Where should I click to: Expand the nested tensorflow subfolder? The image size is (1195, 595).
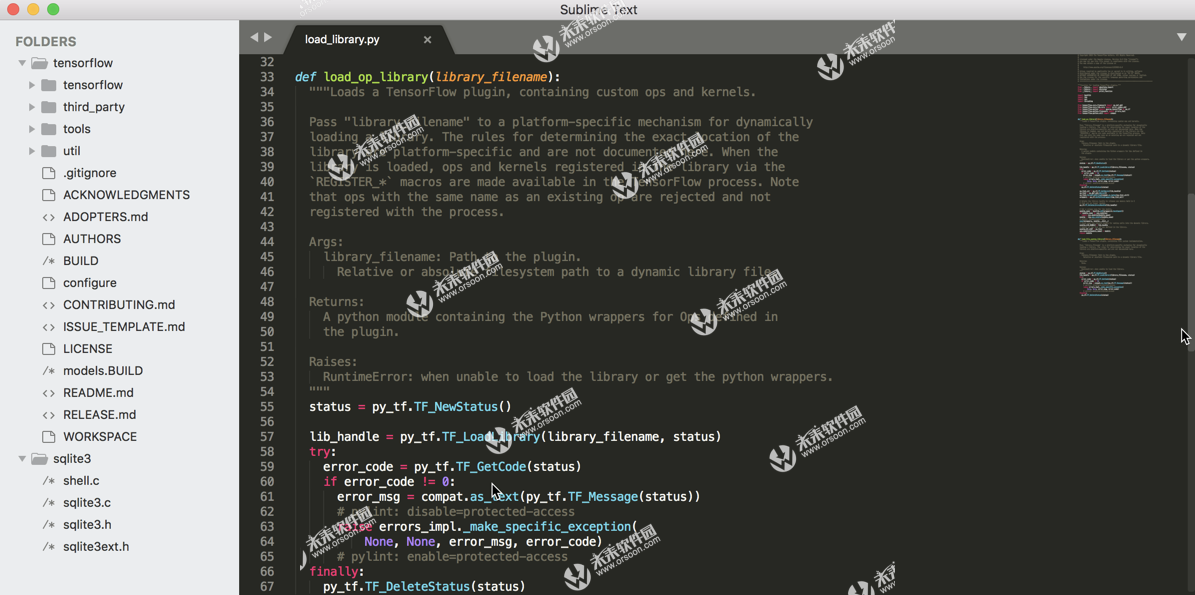tap(32, 85)
